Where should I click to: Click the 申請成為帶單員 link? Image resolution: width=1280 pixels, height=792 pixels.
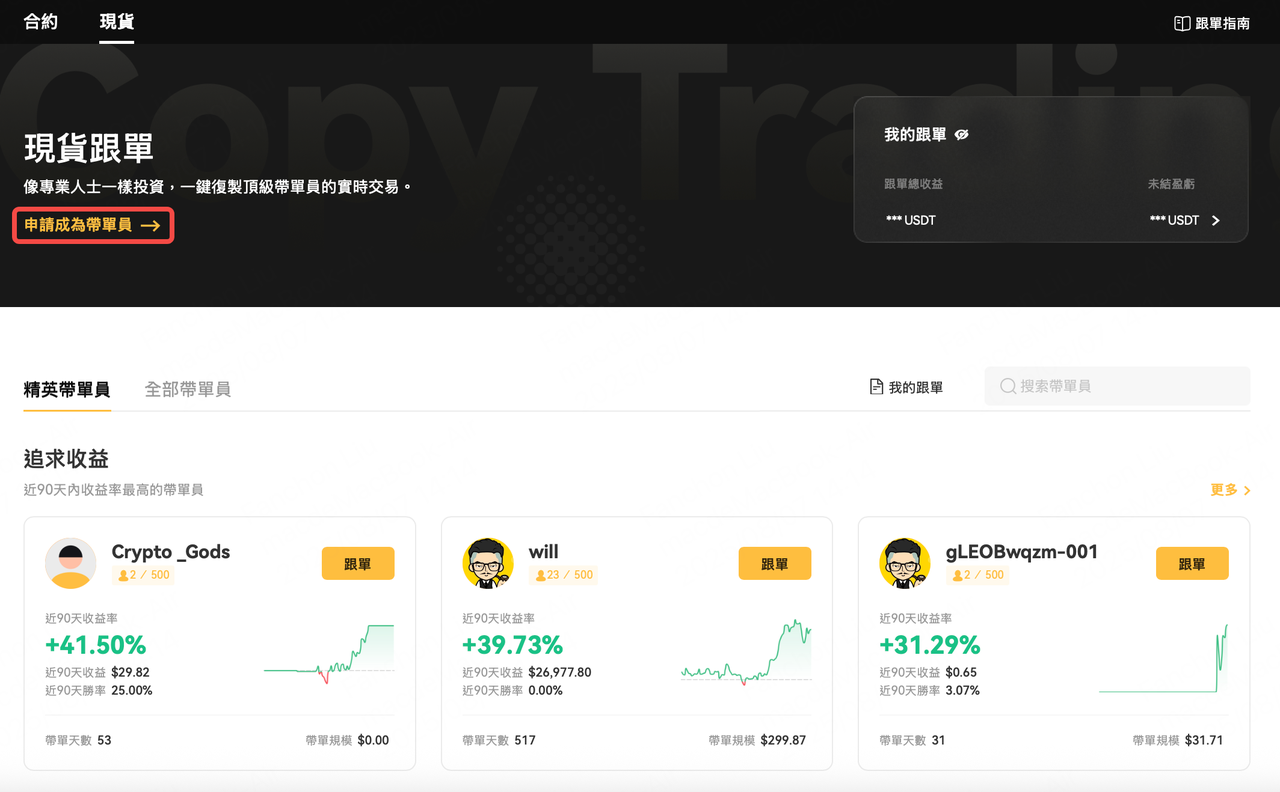93,225
